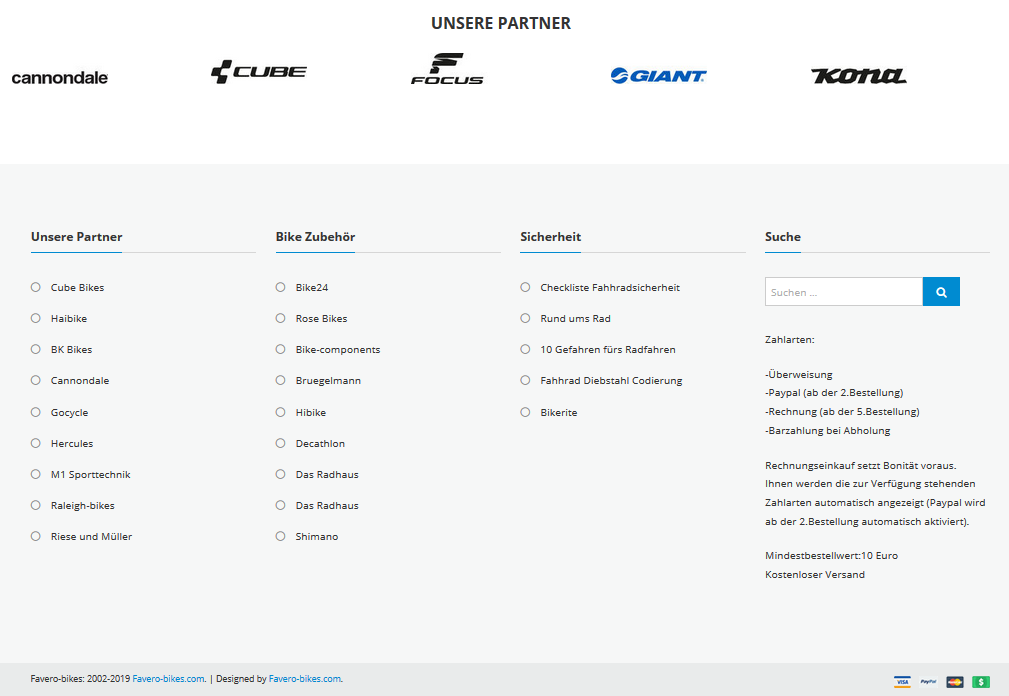Click the Bike Zubehör column heading
Image resolution: width=1009 pixels, height=696 pixels.
click(x=315, y=237)
